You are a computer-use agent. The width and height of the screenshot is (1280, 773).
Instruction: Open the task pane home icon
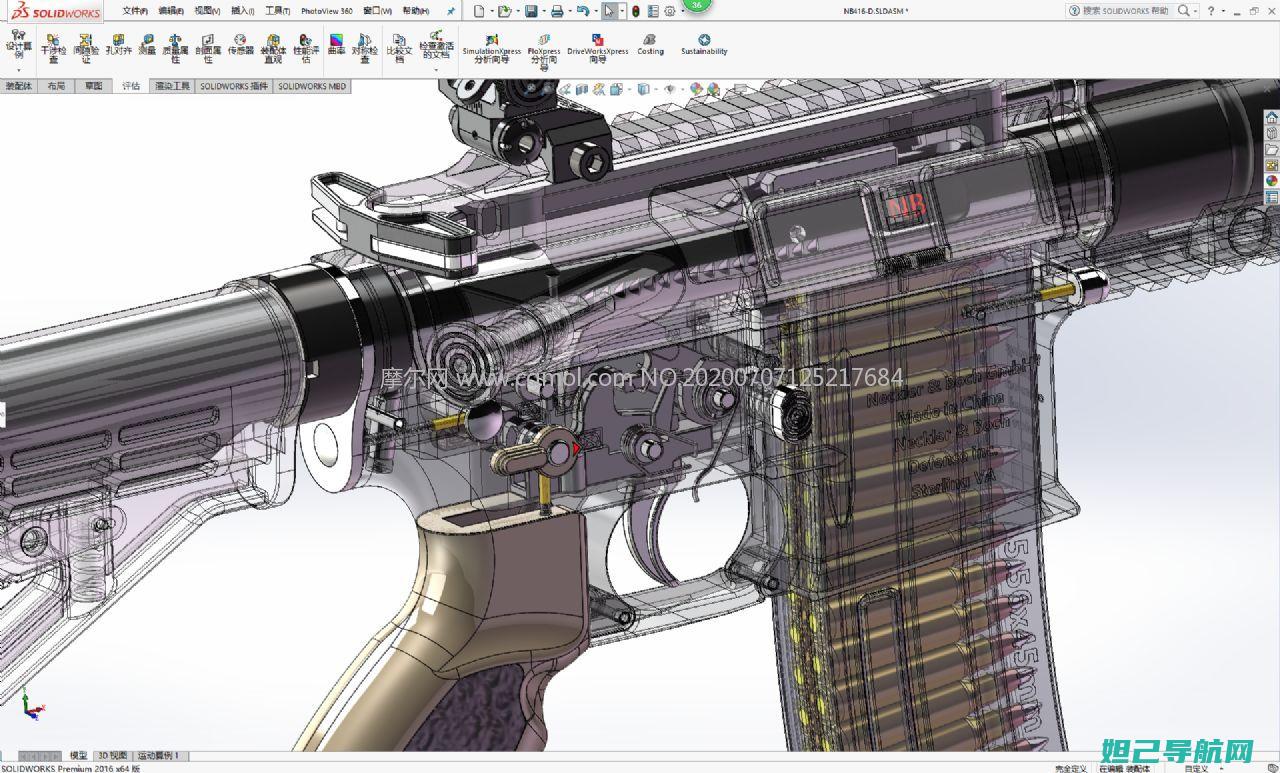[1272, 117]
